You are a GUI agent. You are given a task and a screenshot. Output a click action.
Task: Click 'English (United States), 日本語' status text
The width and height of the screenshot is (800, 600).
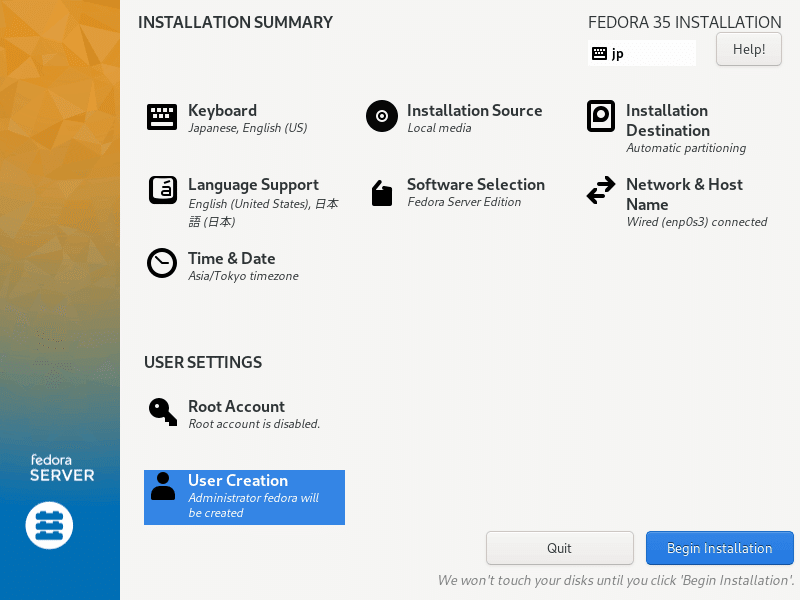coord(263,213)
